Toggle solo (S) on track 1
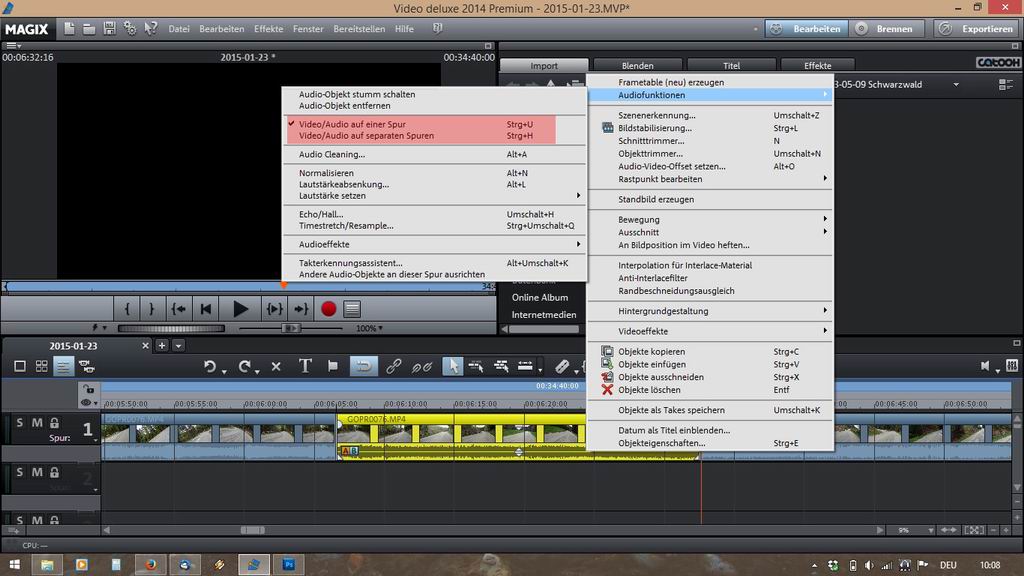The image size is (1024, 576). click(19, 423)
